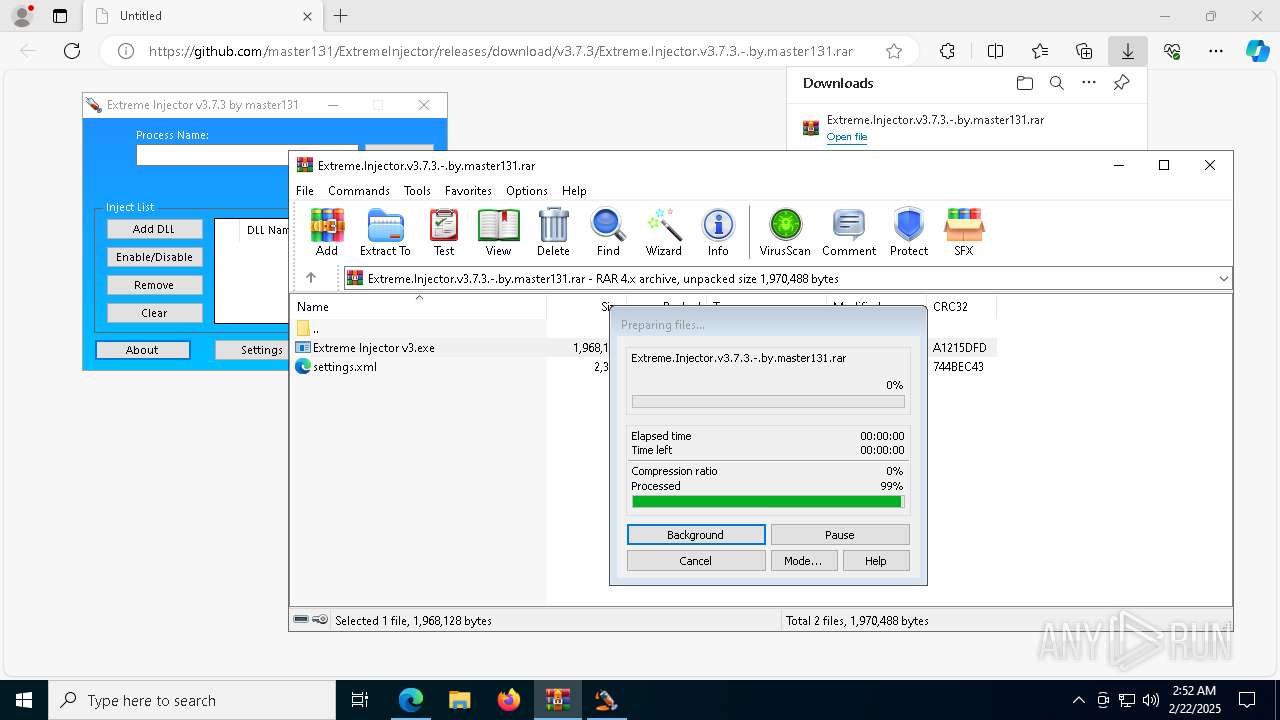Open the Wizard tool

tap(663, 232)
